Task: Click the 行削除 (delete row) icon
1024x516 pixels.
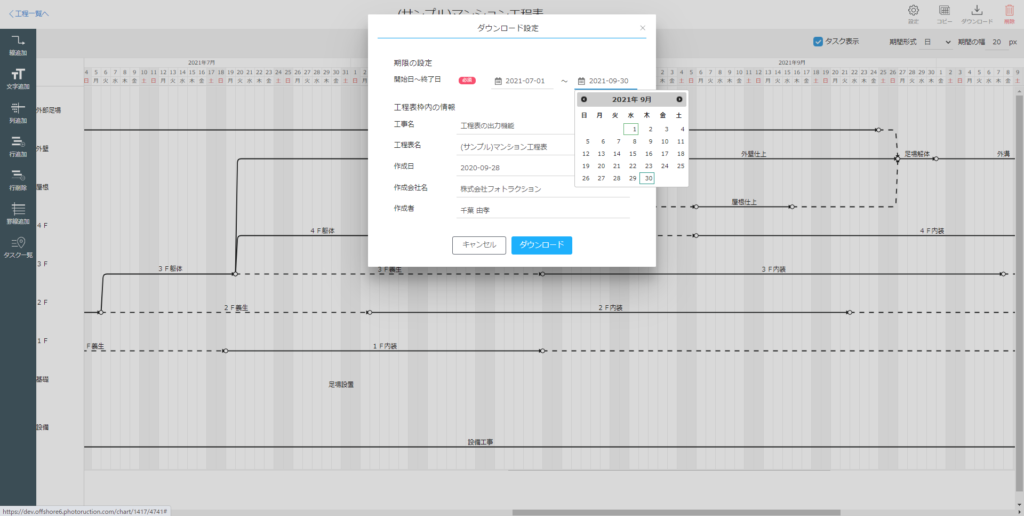Action: click(18, 179)
